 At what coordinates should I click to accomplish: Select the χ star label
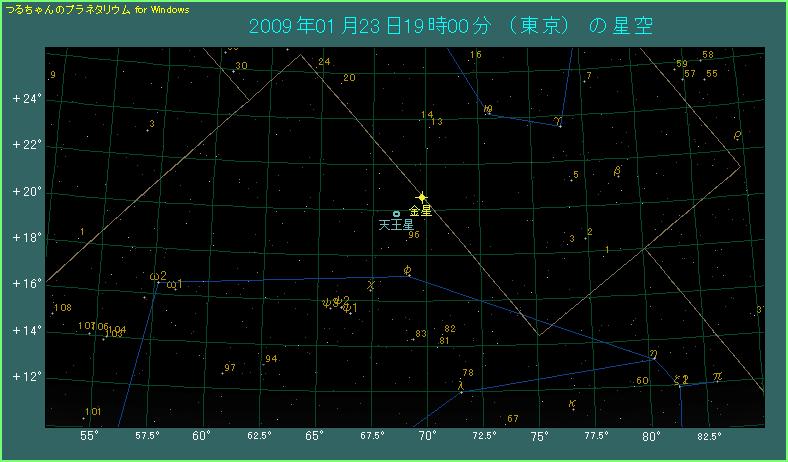(x=371, y=285)
